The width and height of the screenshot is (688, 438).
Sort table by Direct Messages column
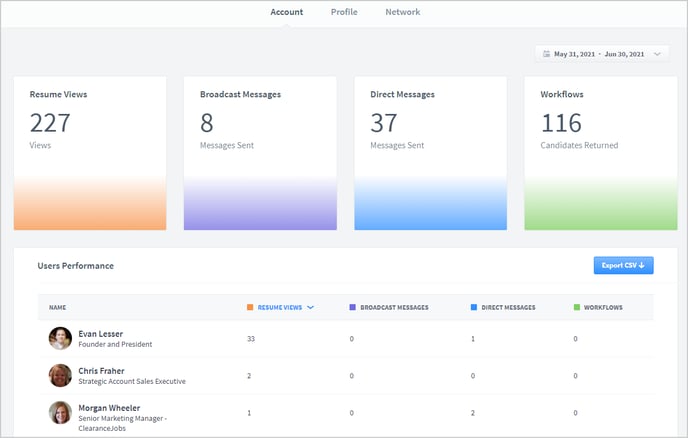508,308
